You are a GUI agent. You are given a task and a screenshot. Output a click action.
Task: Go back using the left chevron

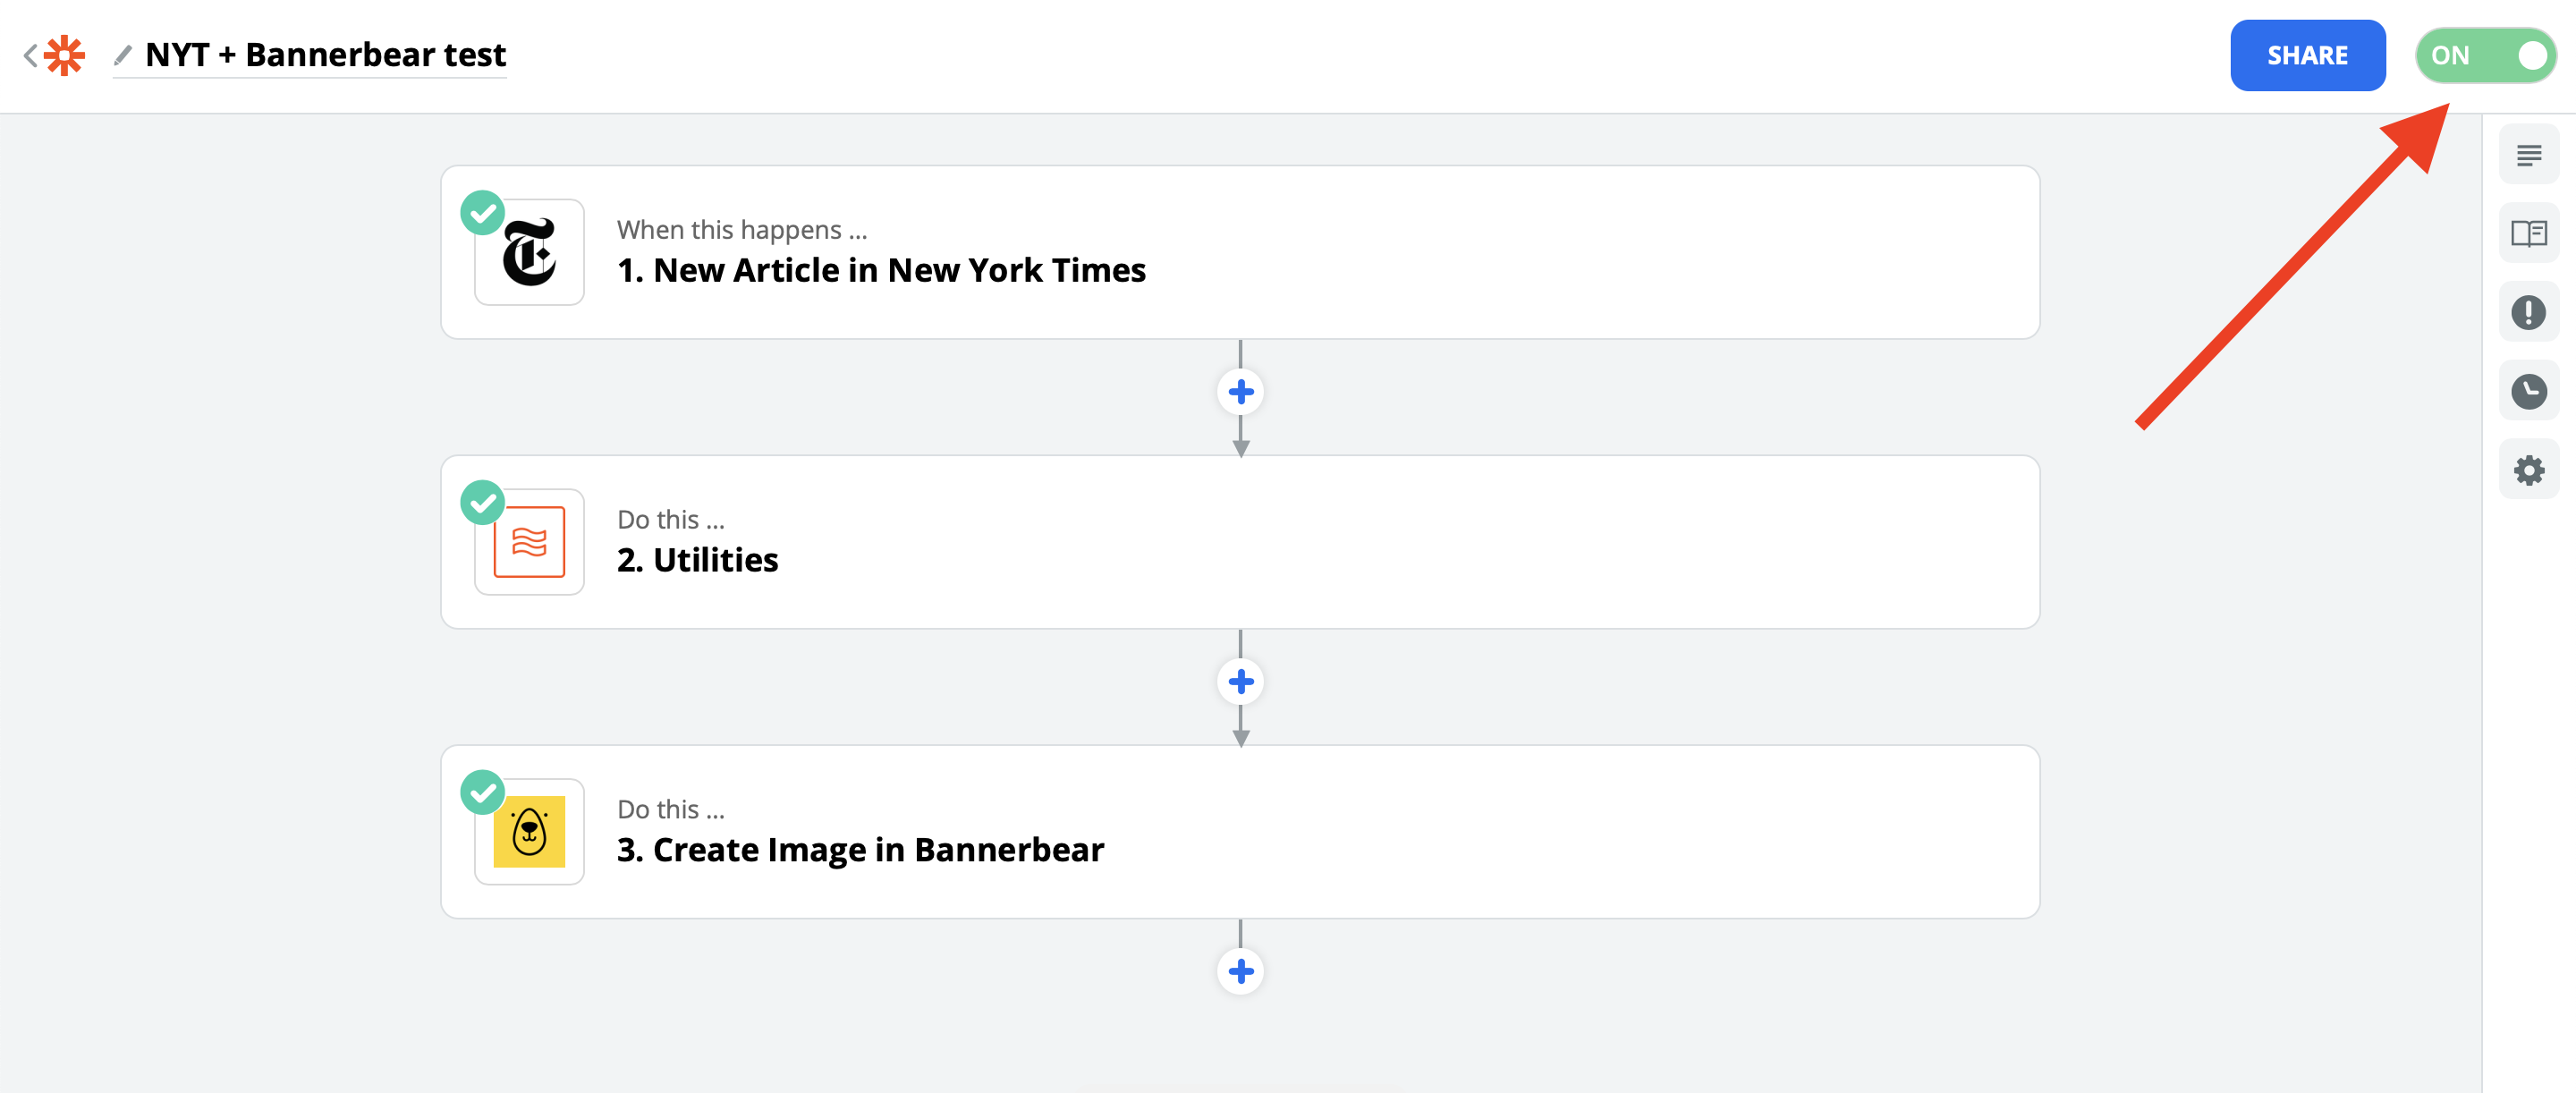[30, 55]
